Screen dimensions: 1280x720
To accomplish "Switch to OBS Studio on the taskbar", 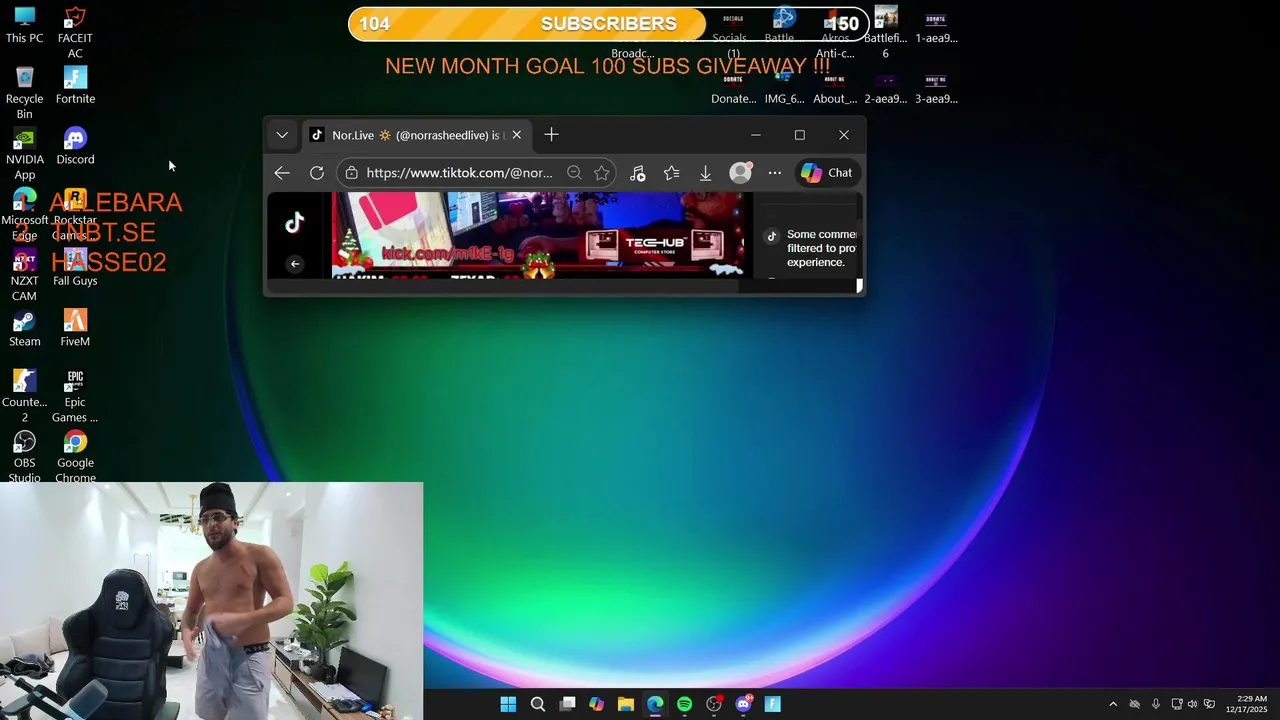I will tap(714, 704).
